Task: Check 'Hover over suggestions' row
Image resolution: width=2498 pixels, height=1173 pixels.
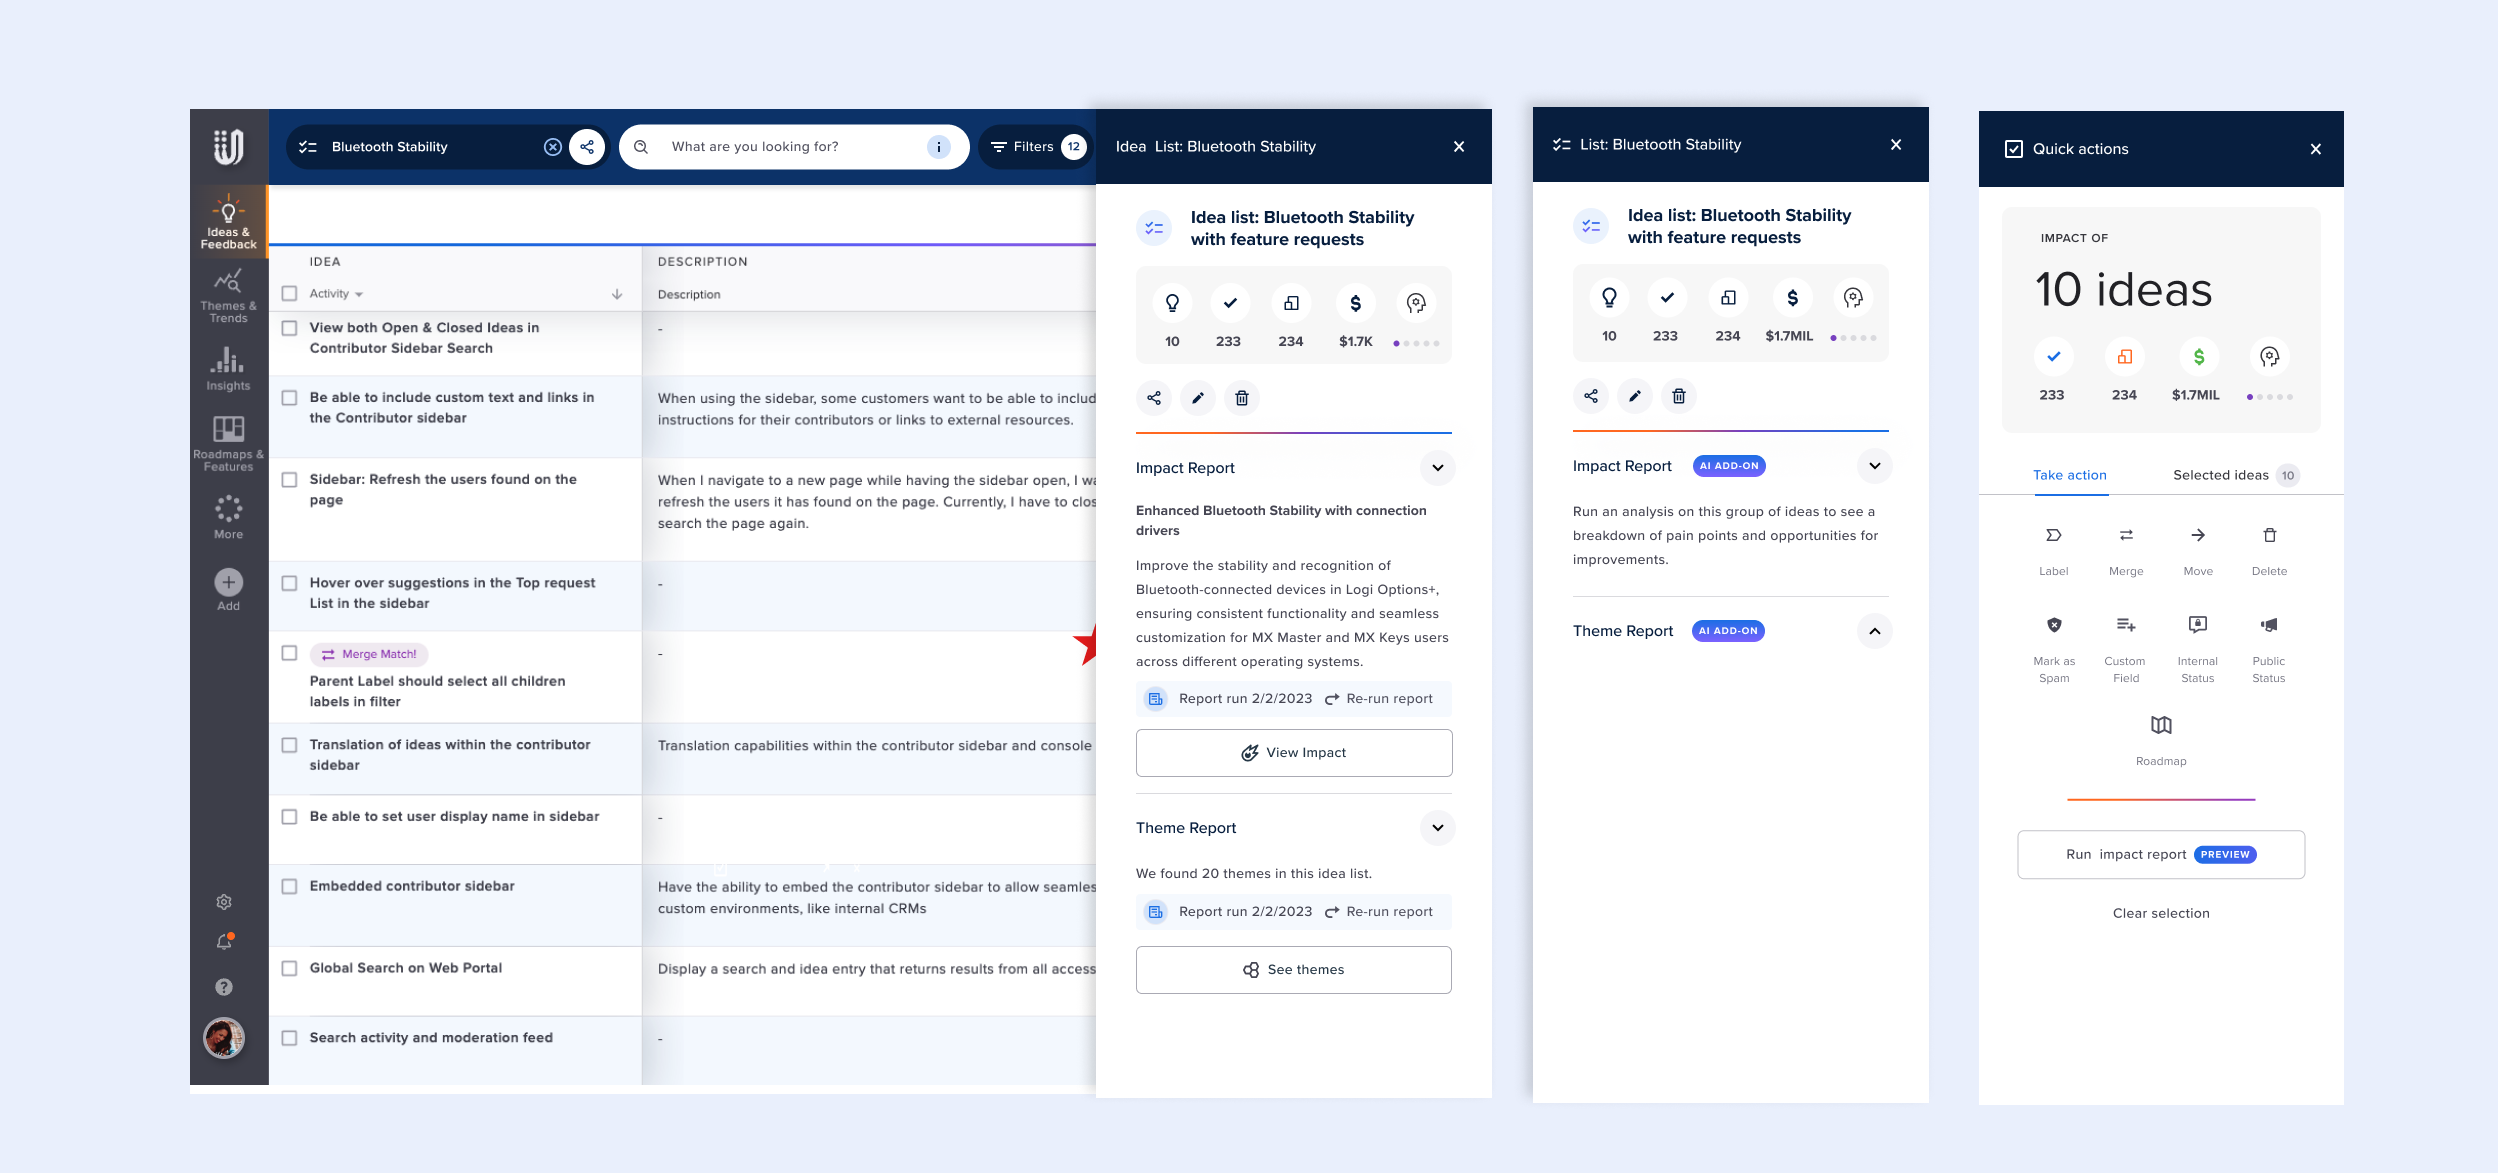Action: point(290,583)
